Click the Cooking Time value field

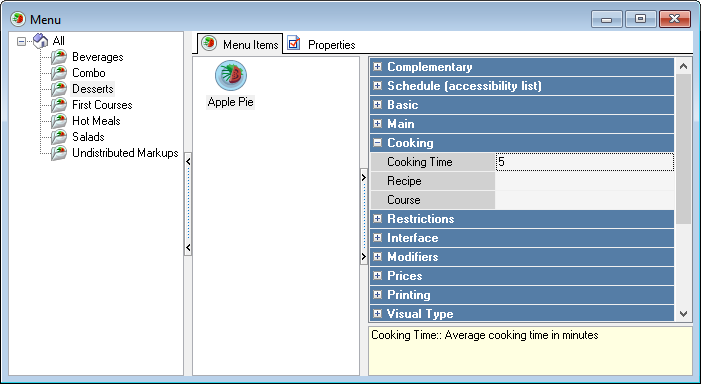click(x=584, y=162)
